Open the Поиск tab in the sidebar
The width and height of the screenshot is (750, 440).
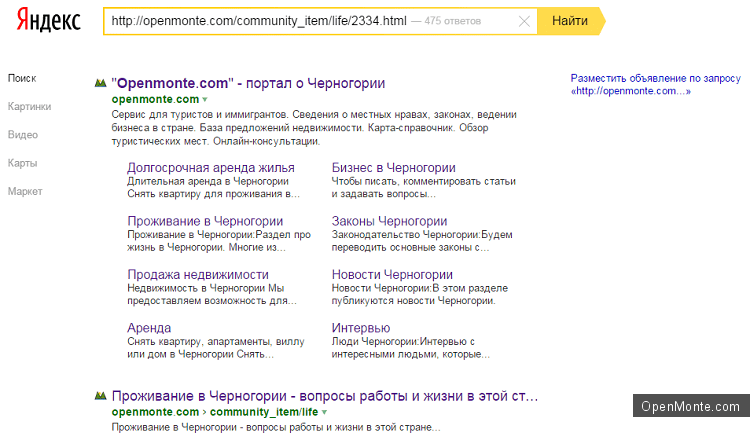(22, 78)
